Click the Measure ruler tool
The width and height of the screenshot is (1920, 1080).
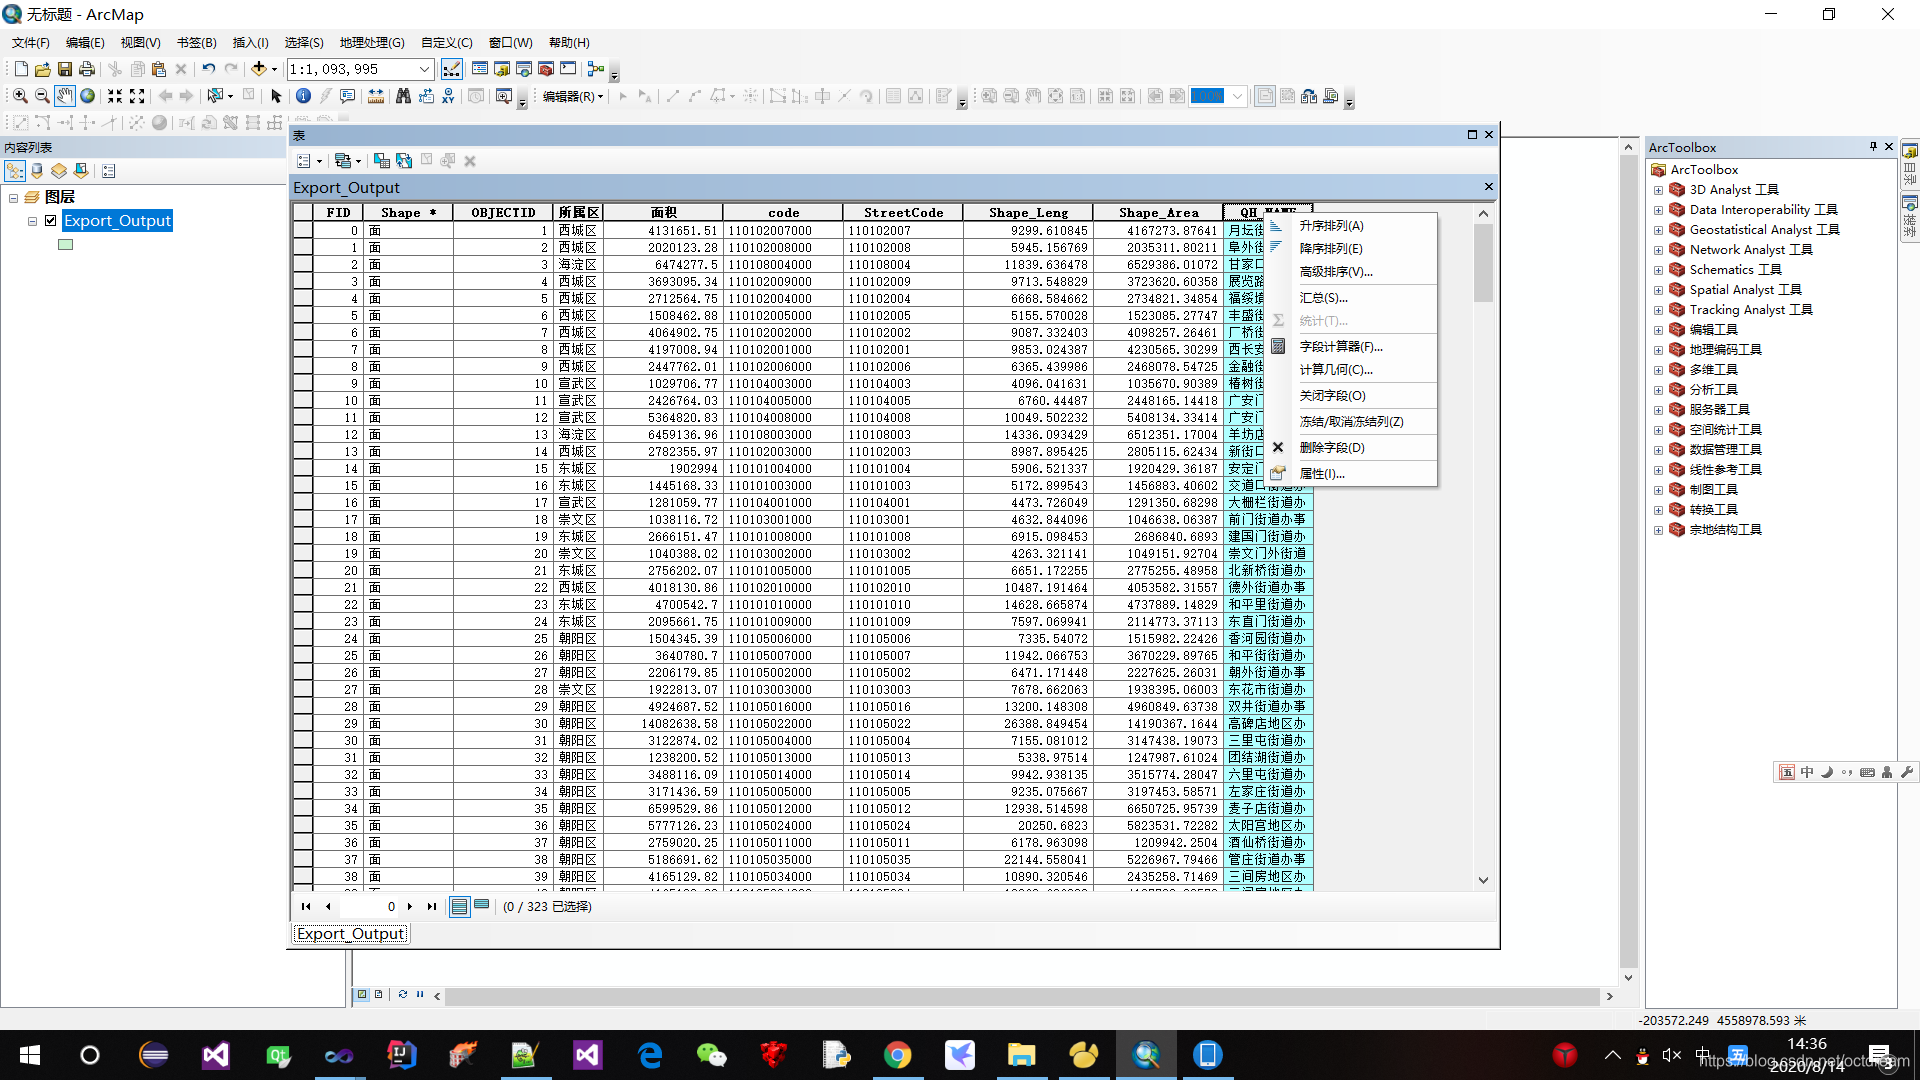click(x=375, y=96)
